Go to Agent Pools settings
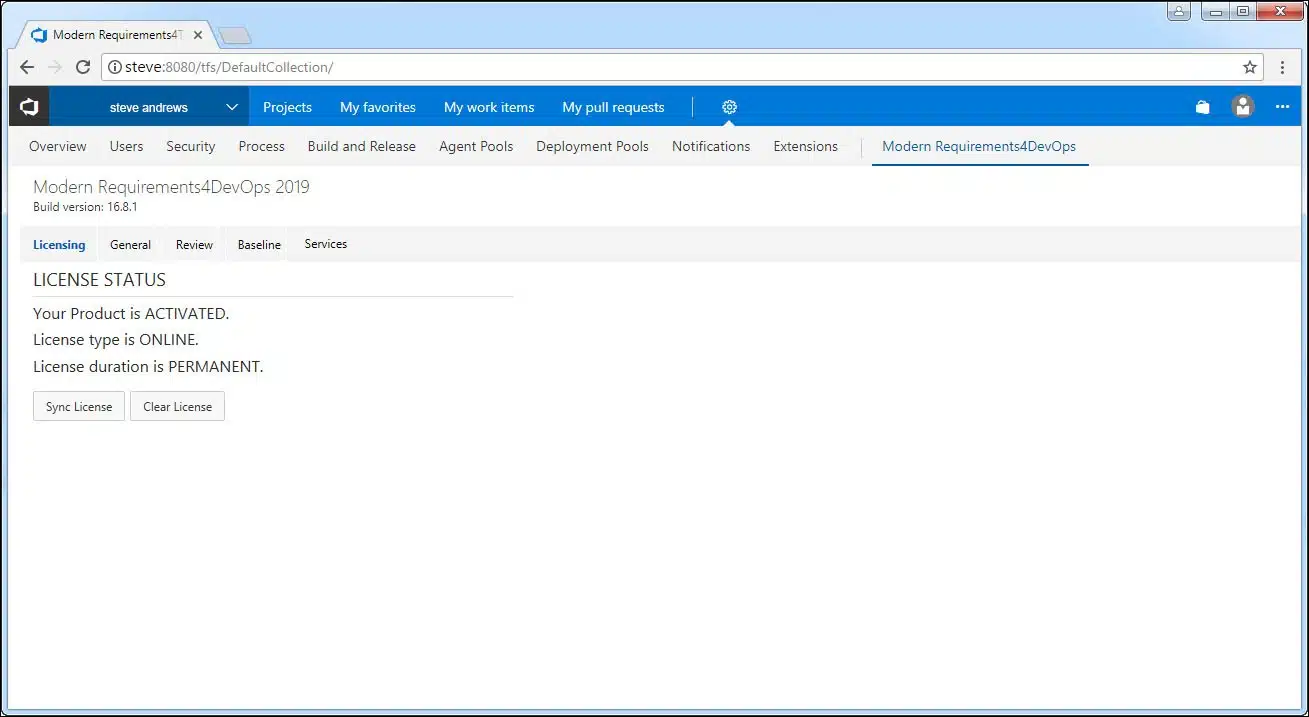The image size is (1309, 717). [475, 146]
